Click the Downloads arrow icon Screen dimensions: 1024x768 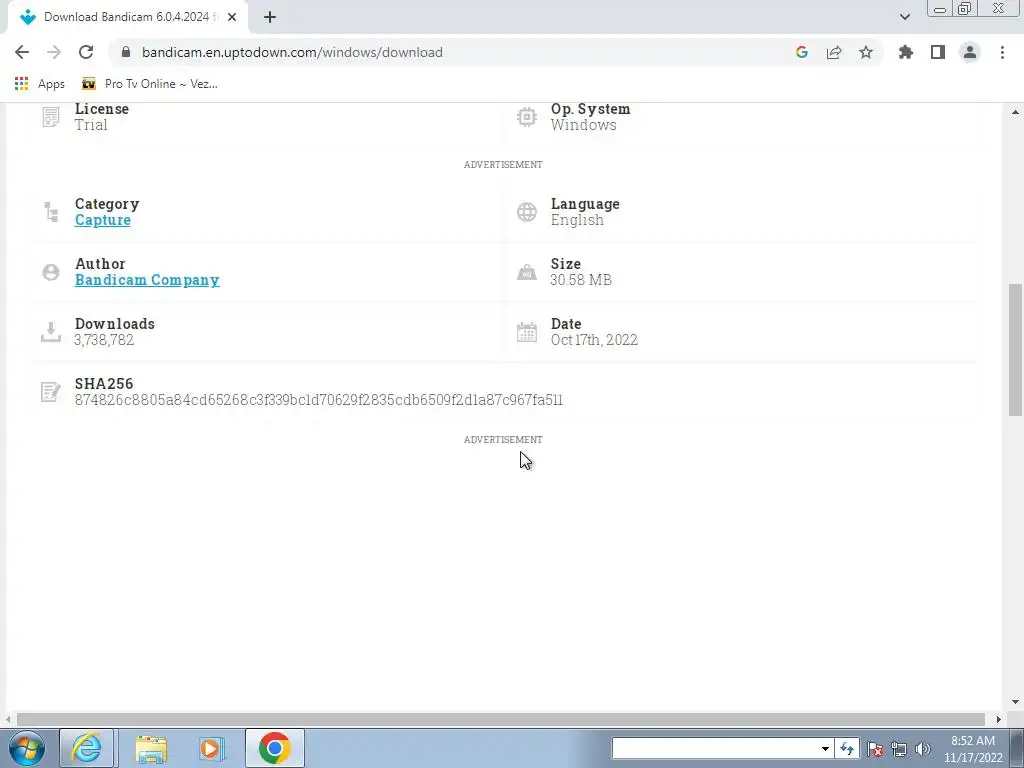pos(51,332)
